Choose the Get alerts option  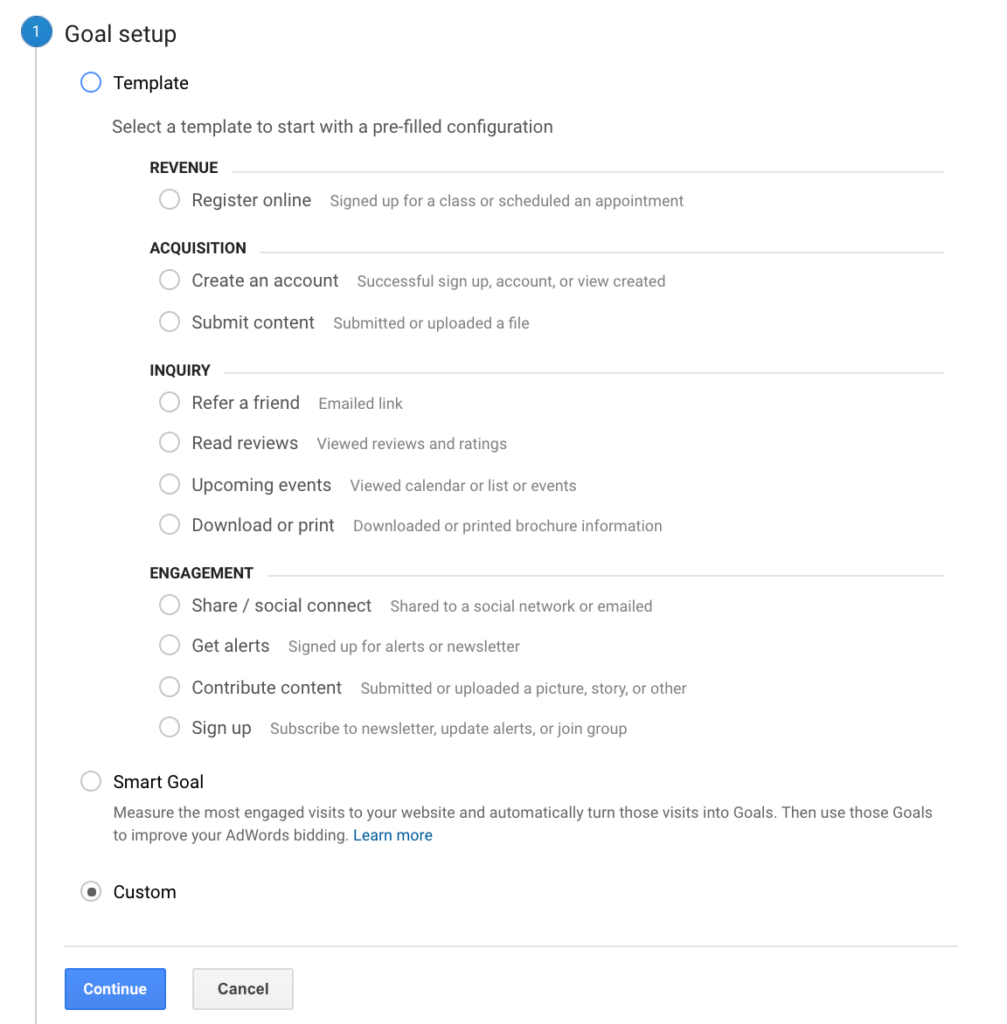pyautogui.click(x=170, y=646)
